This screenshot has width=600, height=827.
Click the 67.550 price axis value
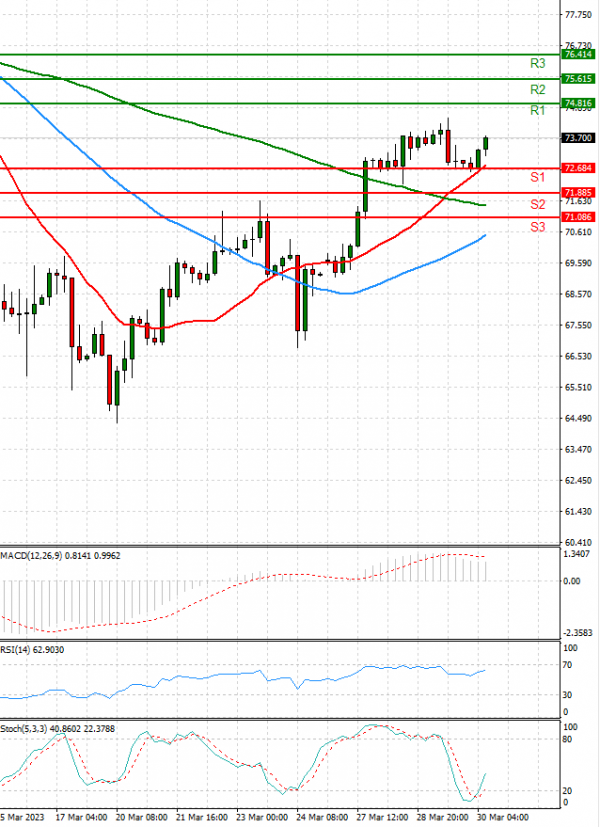coord(578,325)
